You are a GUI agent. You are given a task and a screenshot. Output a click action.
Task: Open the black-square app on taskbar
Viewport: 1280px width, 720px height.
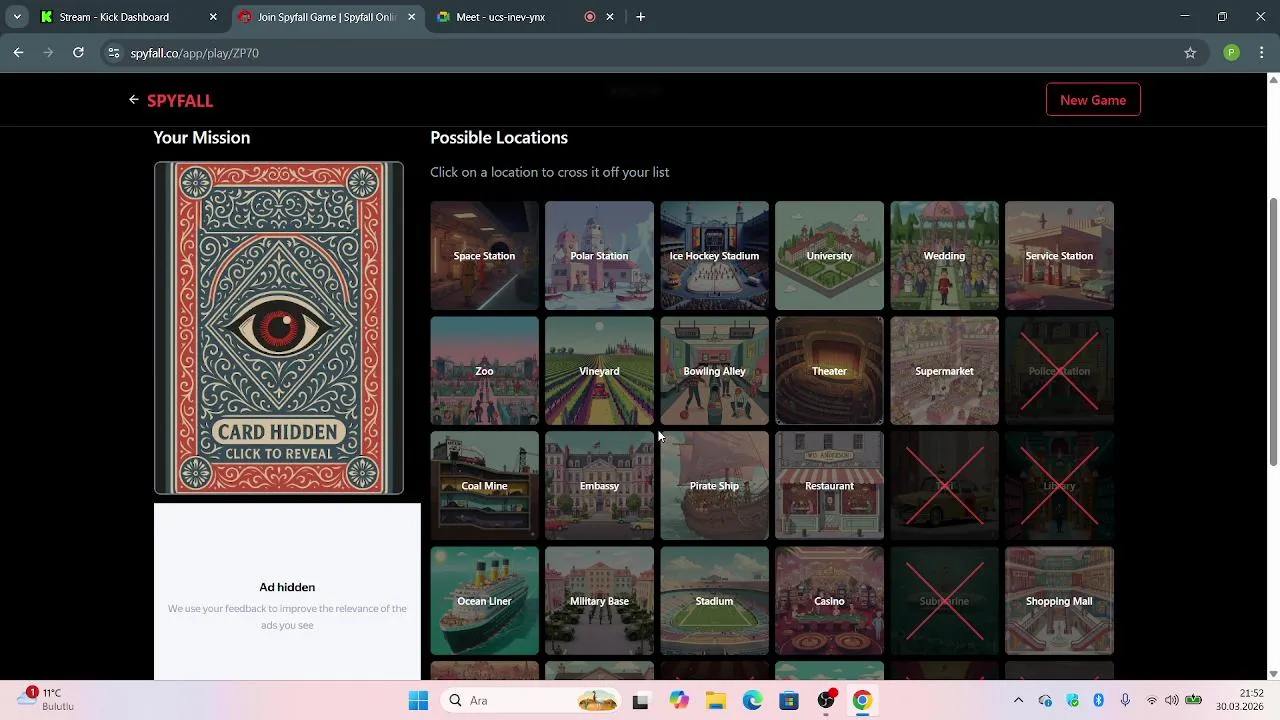coord(641,701)
